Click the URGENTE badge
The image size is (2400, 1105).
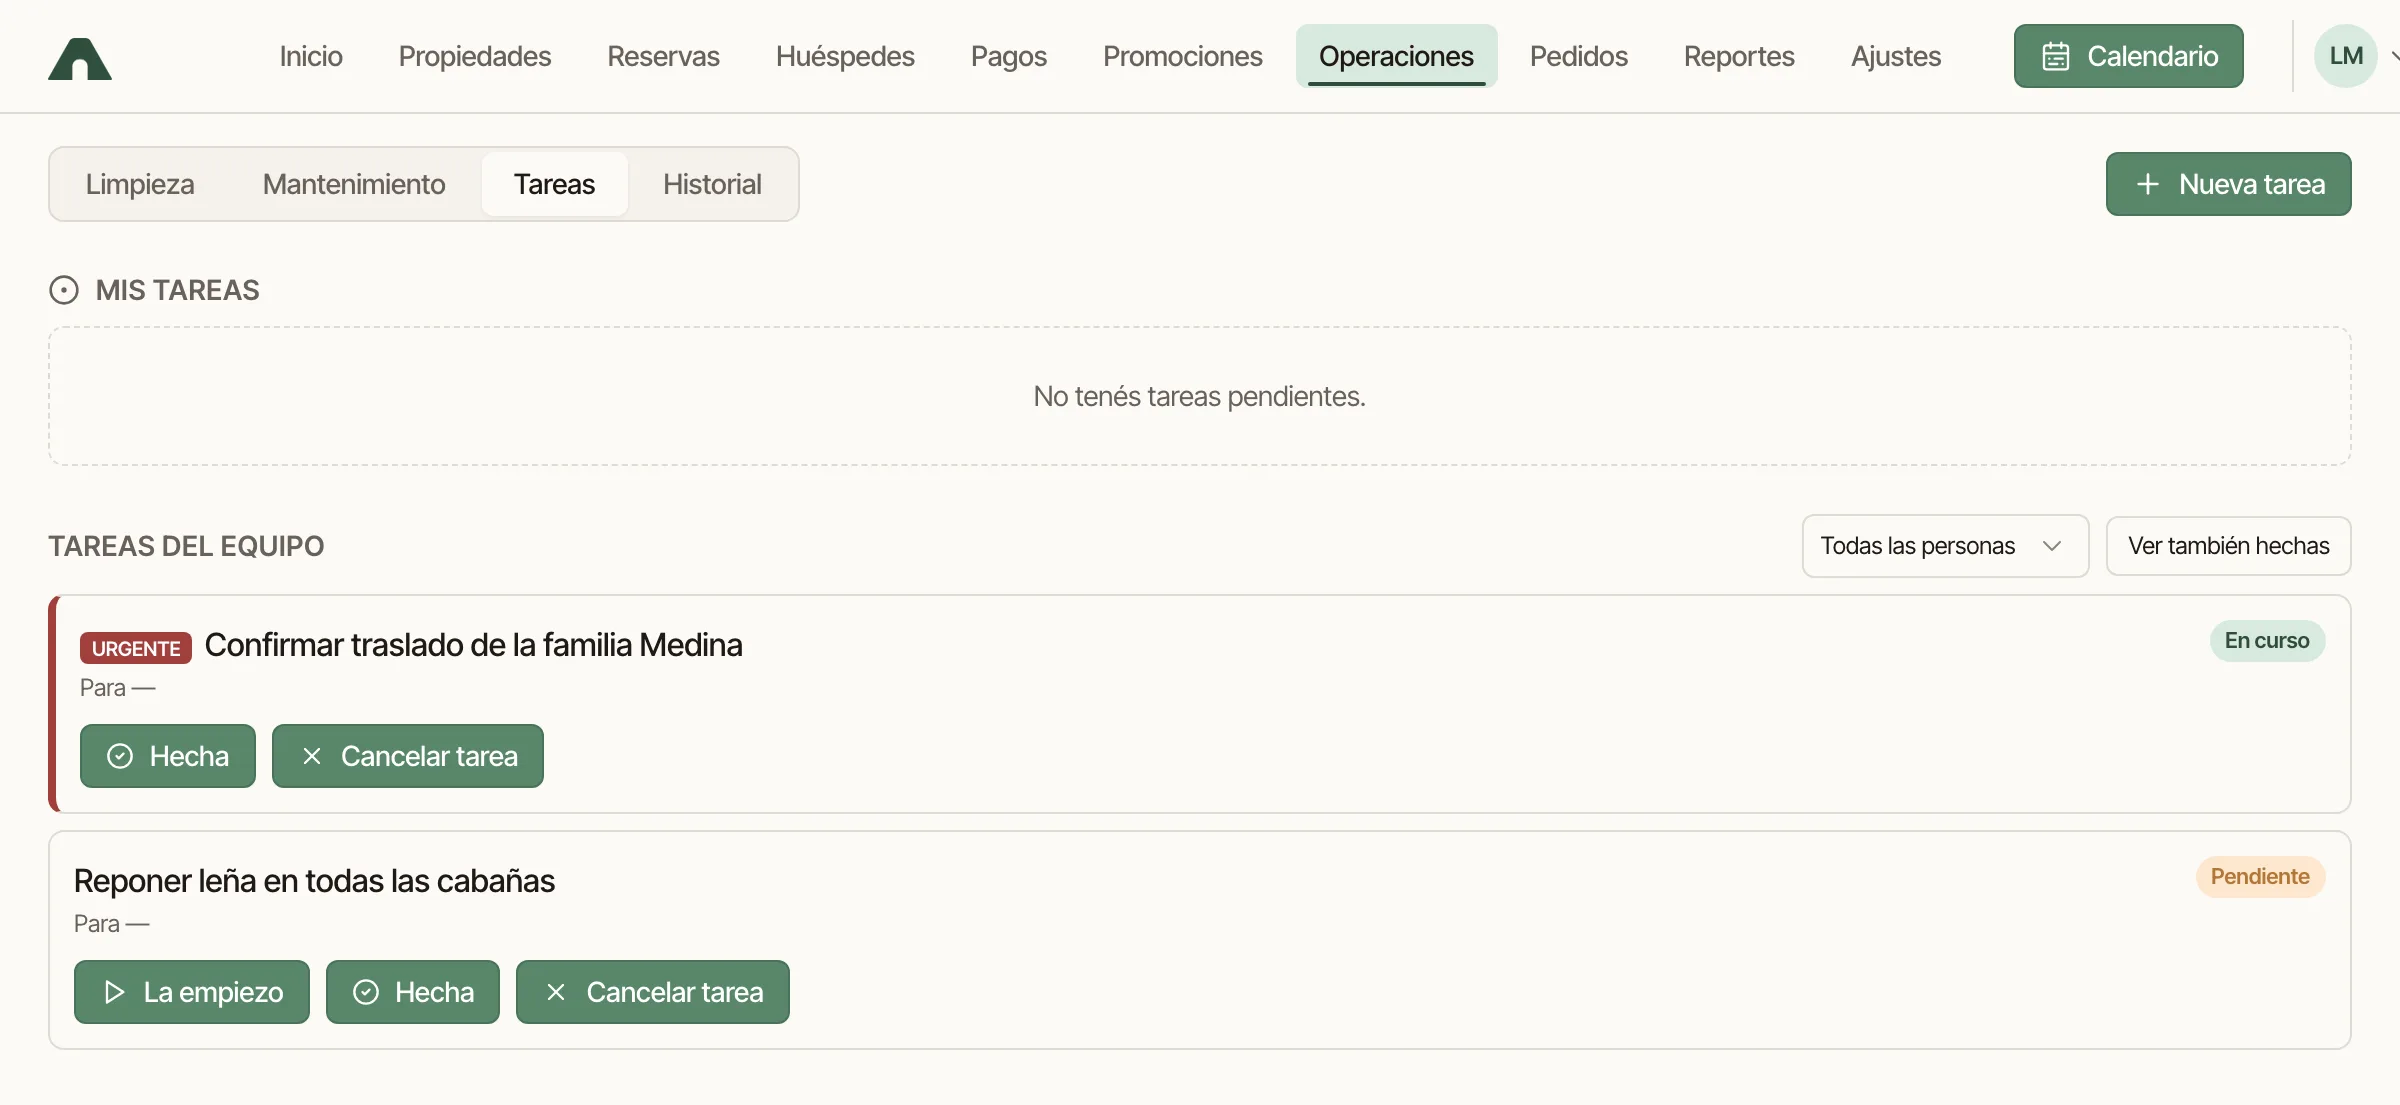(136, 648)
